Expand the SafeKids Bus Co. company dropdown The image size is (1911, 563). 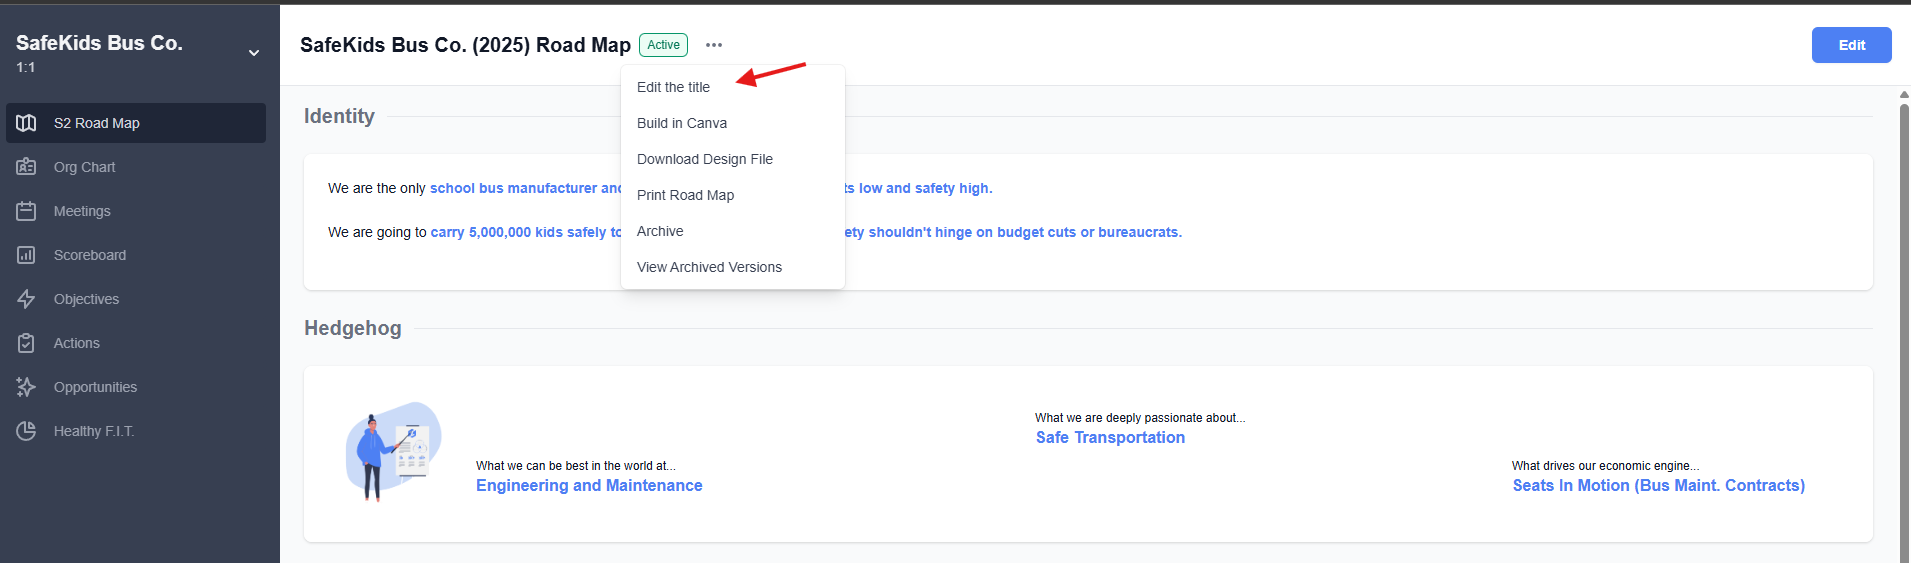(x=254, y=53)
